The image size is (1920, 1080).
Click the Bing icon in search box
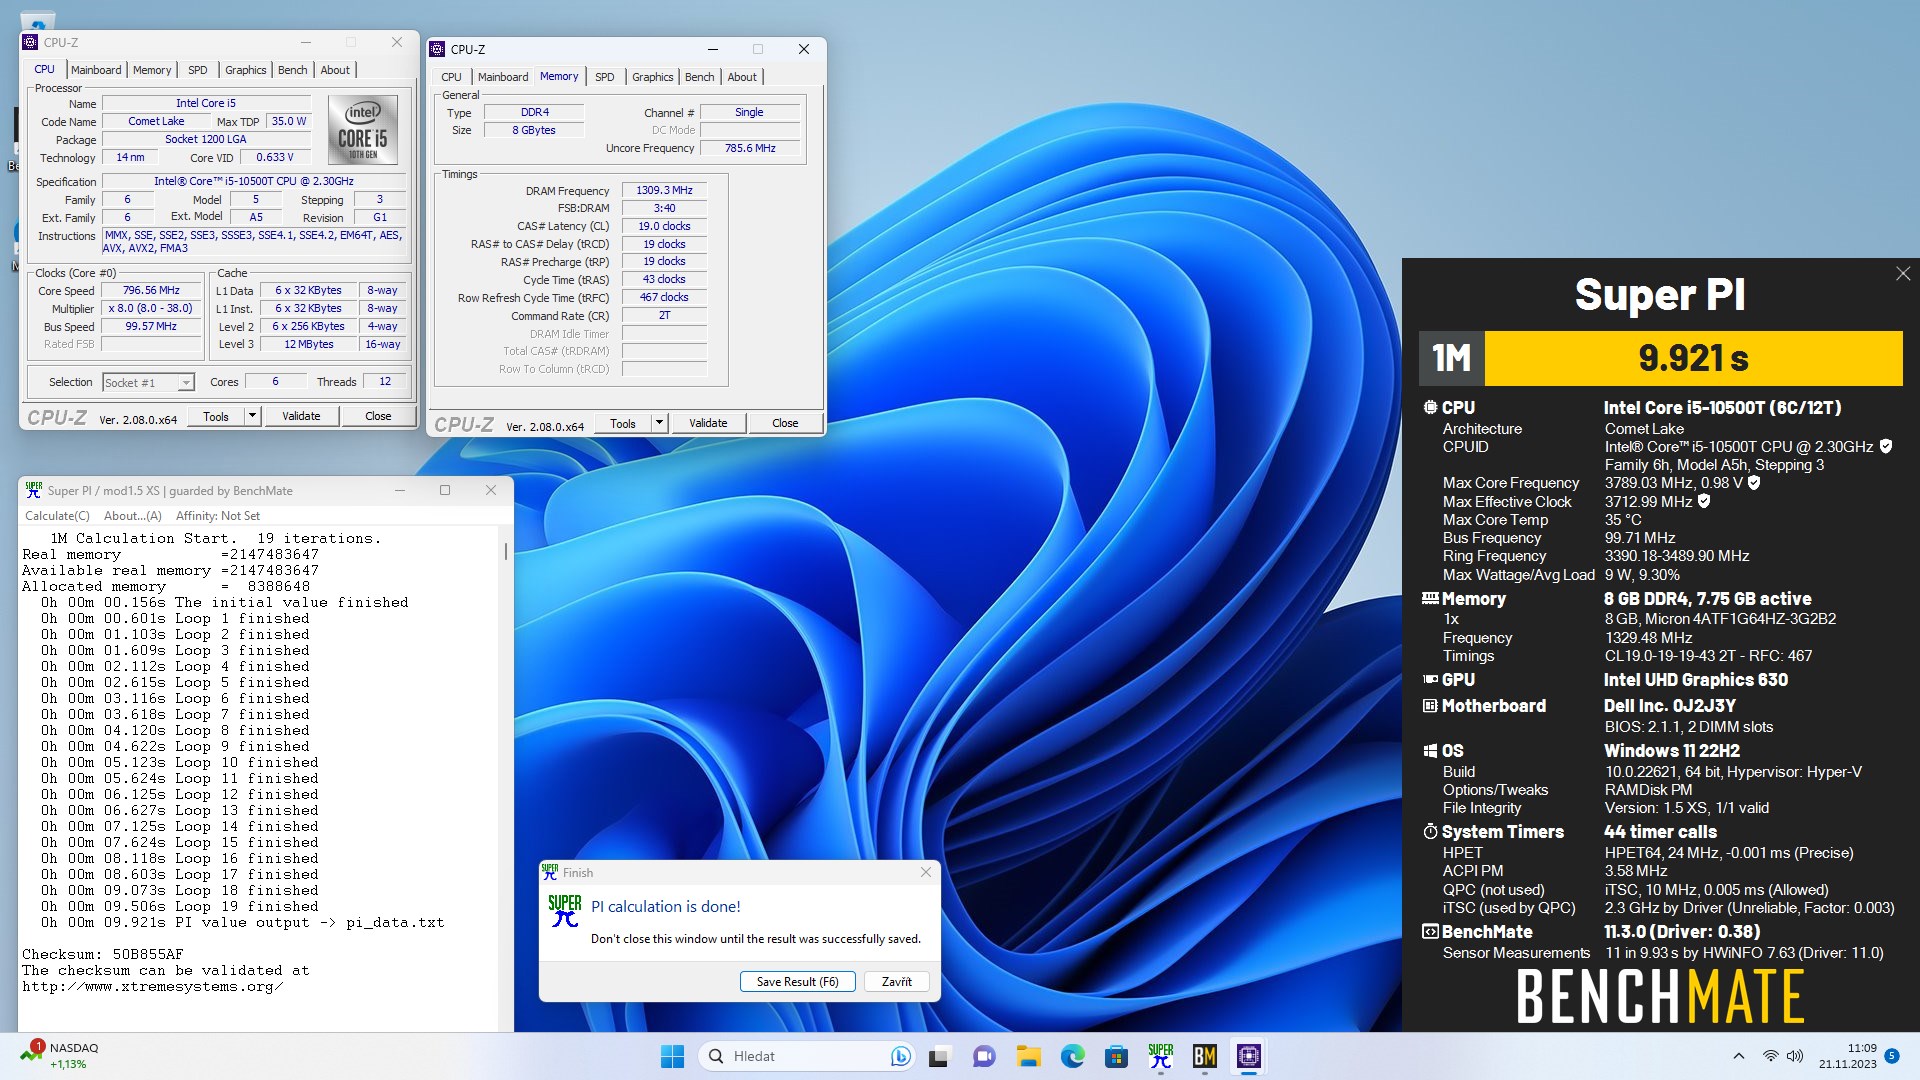[900, 1056]
